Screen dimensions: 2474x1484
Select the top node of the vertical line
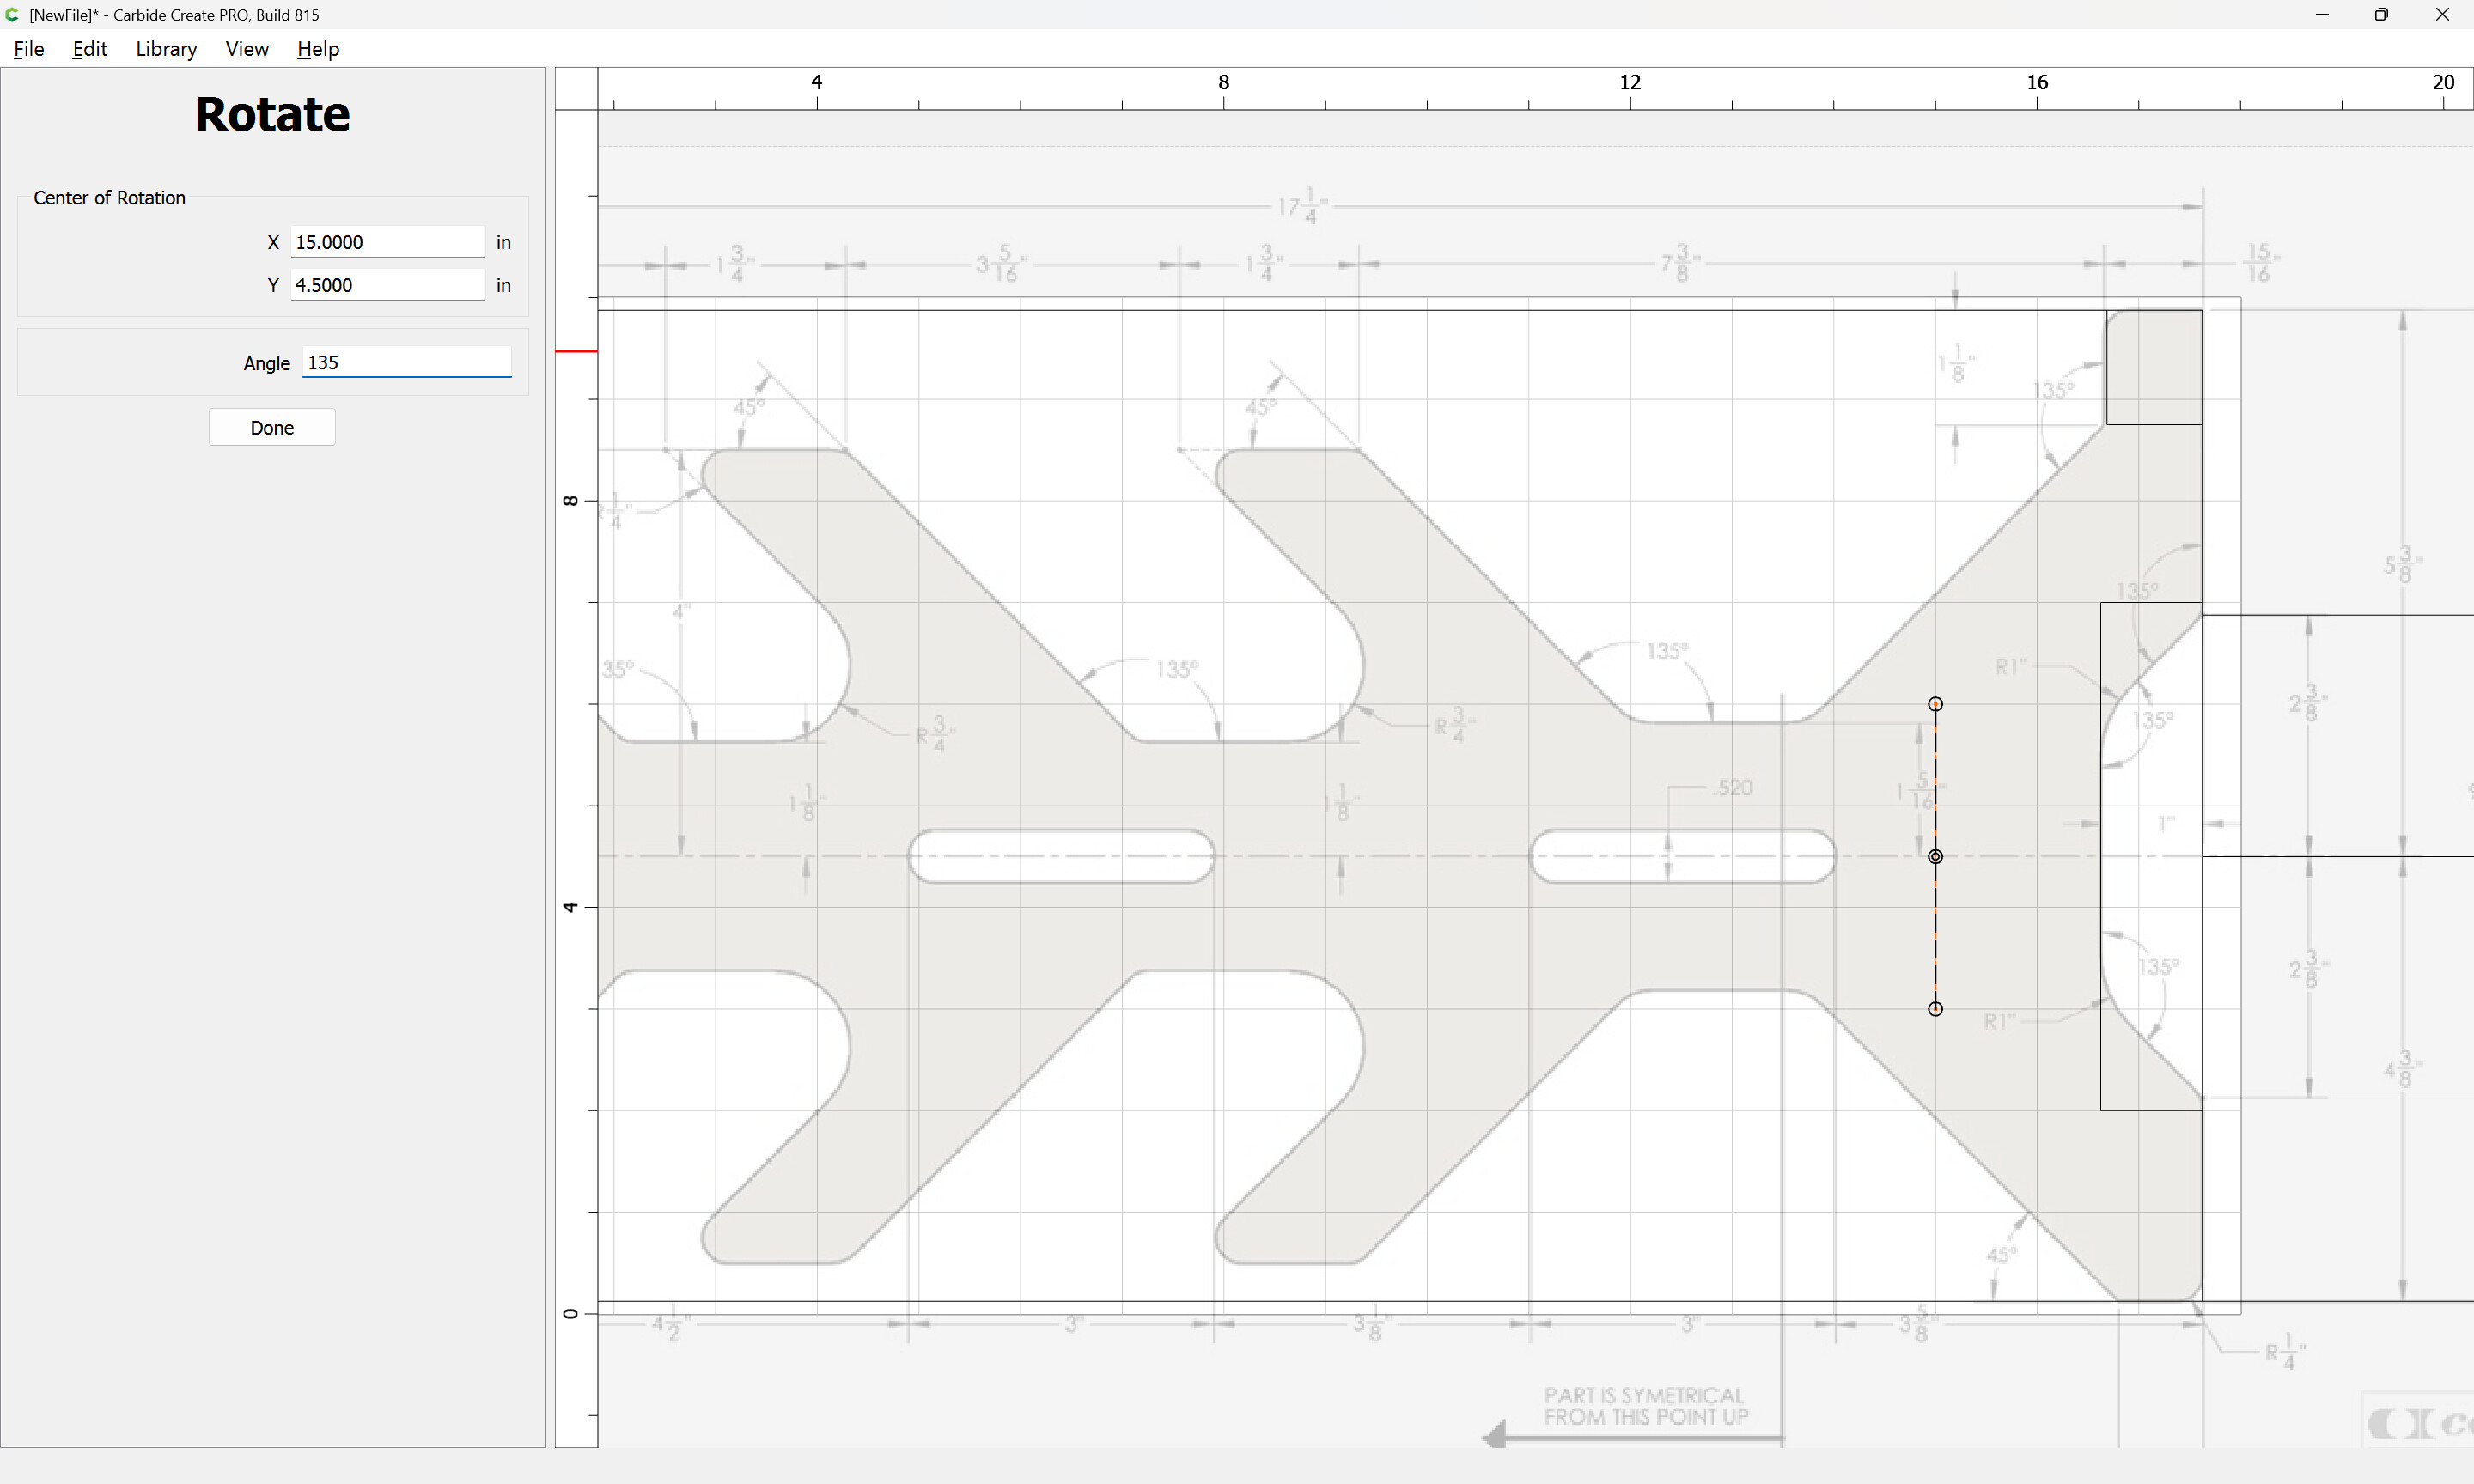pyautogui.click(x=1935, y=704)
